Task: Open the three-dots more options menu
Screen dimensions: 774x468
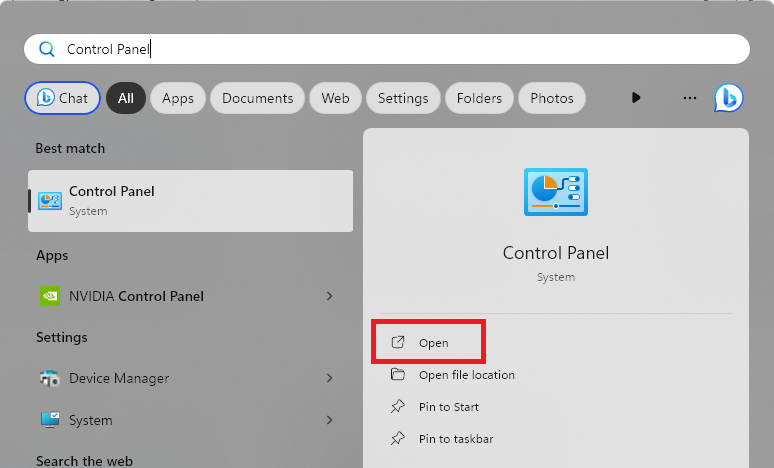Action: (x=689, y=98)
